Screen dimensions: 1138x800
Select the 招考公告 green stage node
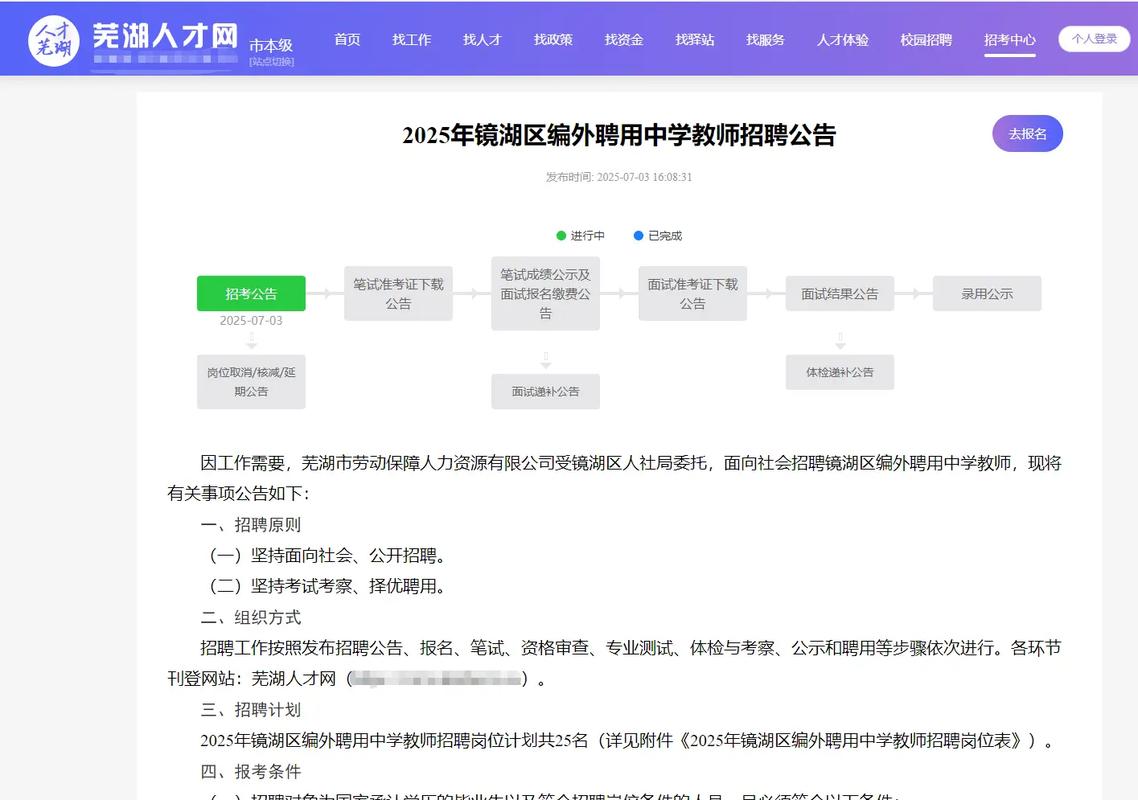pos(251,293)
